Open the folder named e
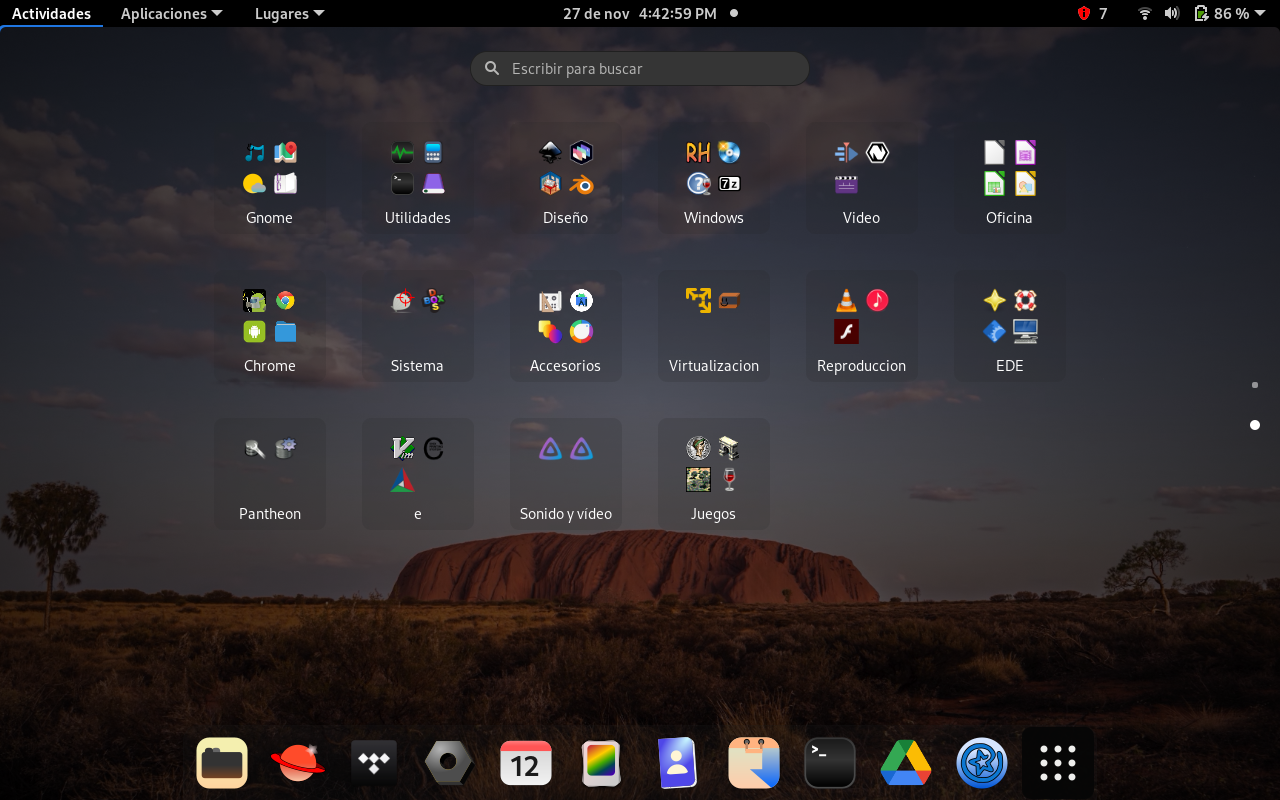The height and width of the screenshot is (800, 1280). [418, 474]
